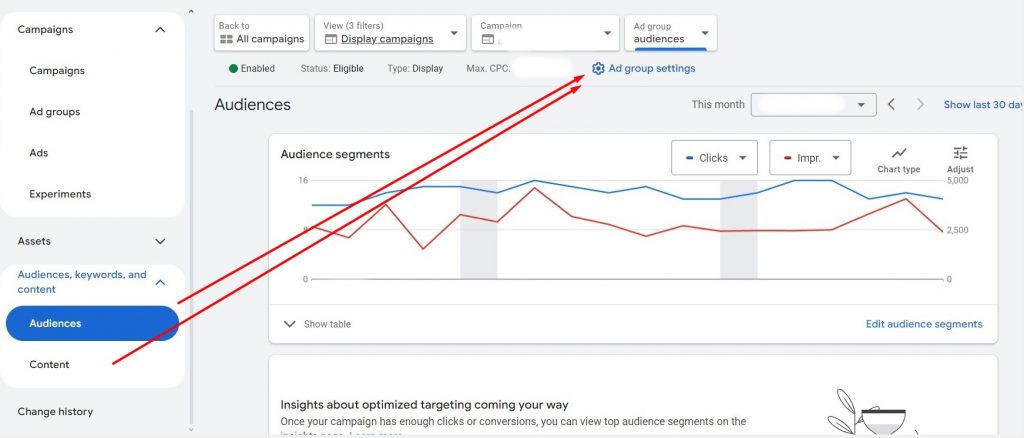This screenshot has height=438, width=1024.
Task: Go to previous date range arrow
Action: (892, 104)
